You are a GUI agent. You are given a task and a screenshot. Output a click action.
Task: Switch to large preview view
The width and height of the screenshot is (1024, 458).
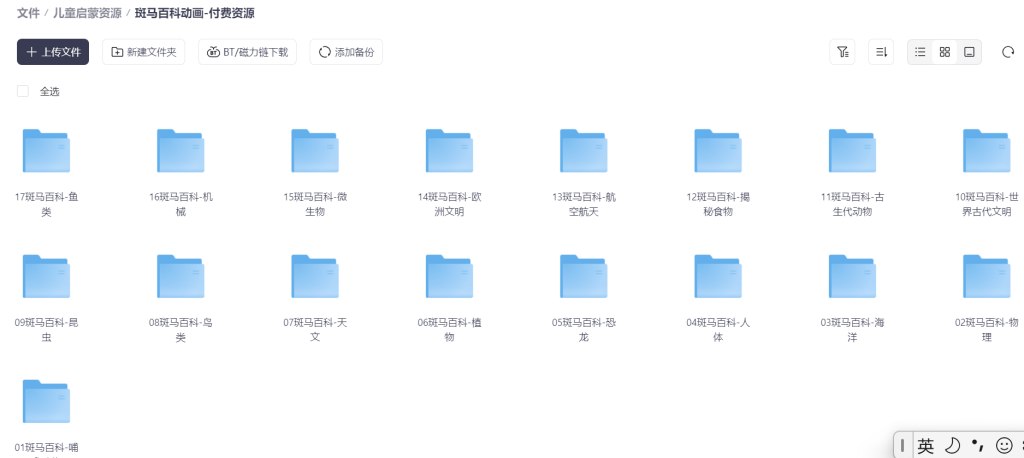pos(968,52)
